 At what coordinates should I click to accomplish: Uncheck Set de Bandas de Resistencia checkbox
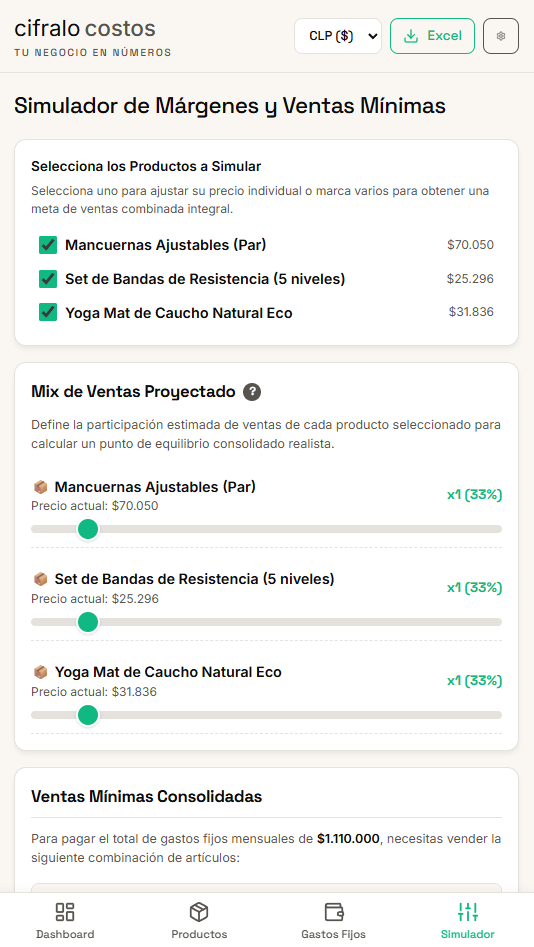tap(48, 279)
